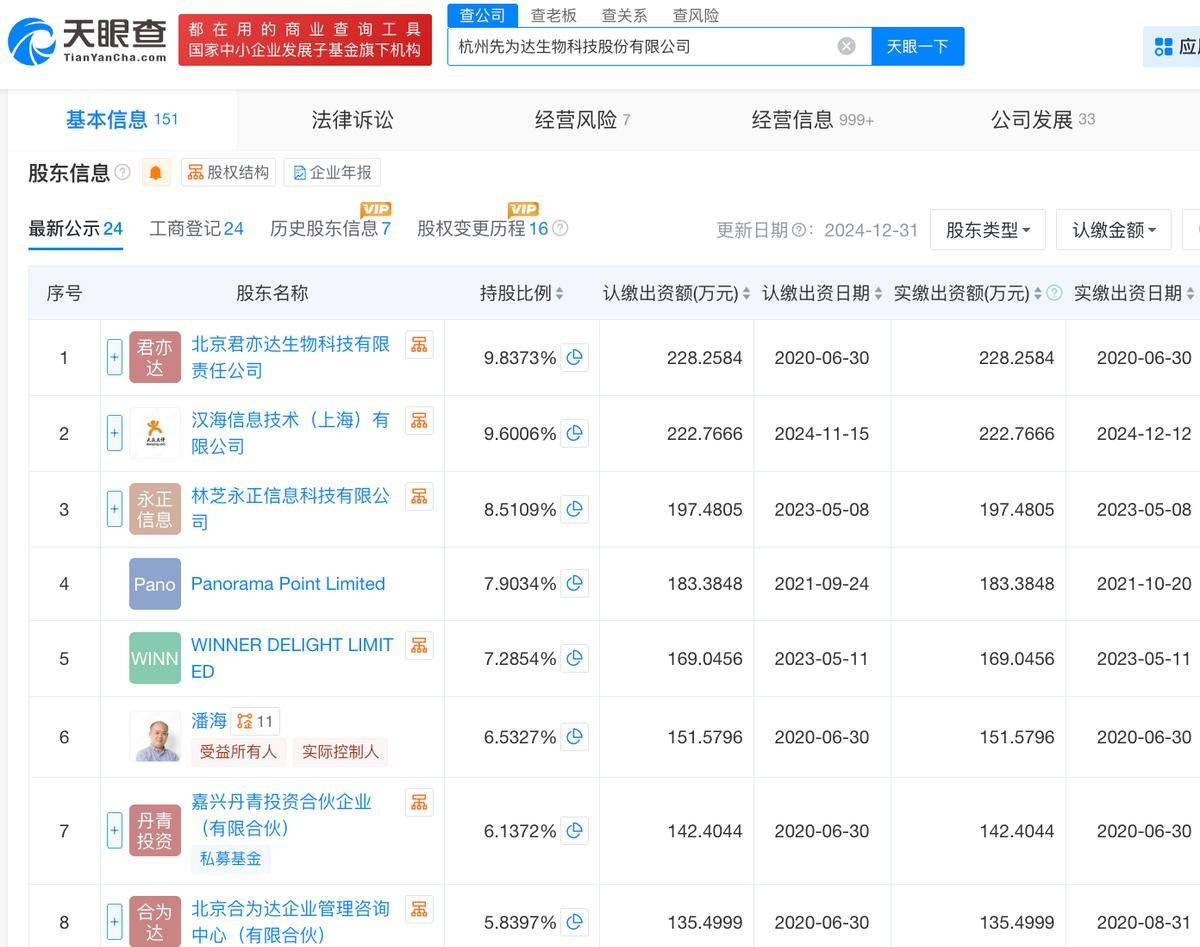Expand the 北京君亦达生物科技 shareholder row
This screenshot has width=1200, height=947.
point(114,358)
